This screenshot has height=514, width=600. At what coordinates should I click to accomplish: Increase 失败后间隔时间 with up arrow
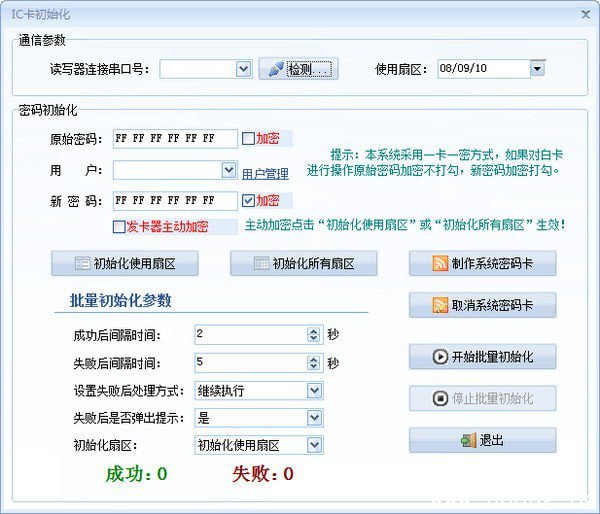[x=313, y=359]
